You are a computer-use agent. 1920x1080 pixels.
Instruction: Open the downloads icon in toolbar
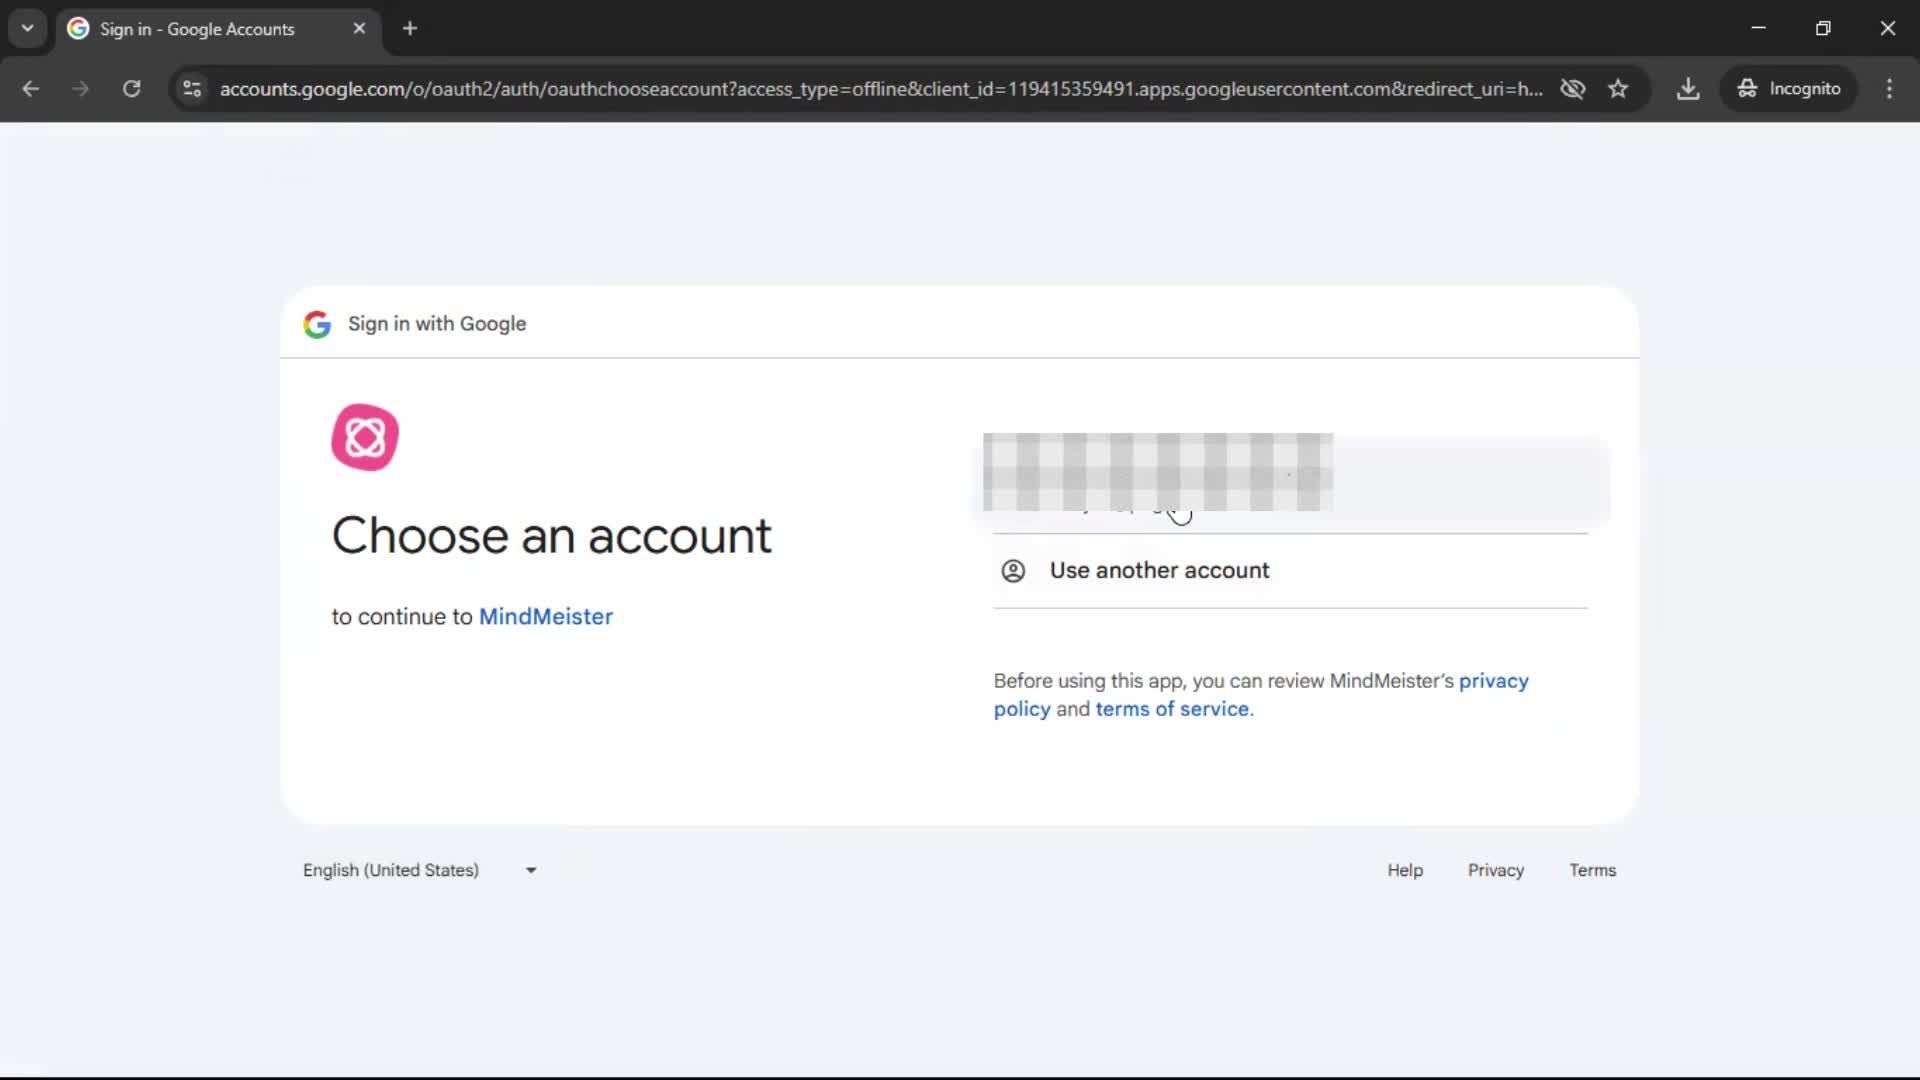pos(1688,89)
